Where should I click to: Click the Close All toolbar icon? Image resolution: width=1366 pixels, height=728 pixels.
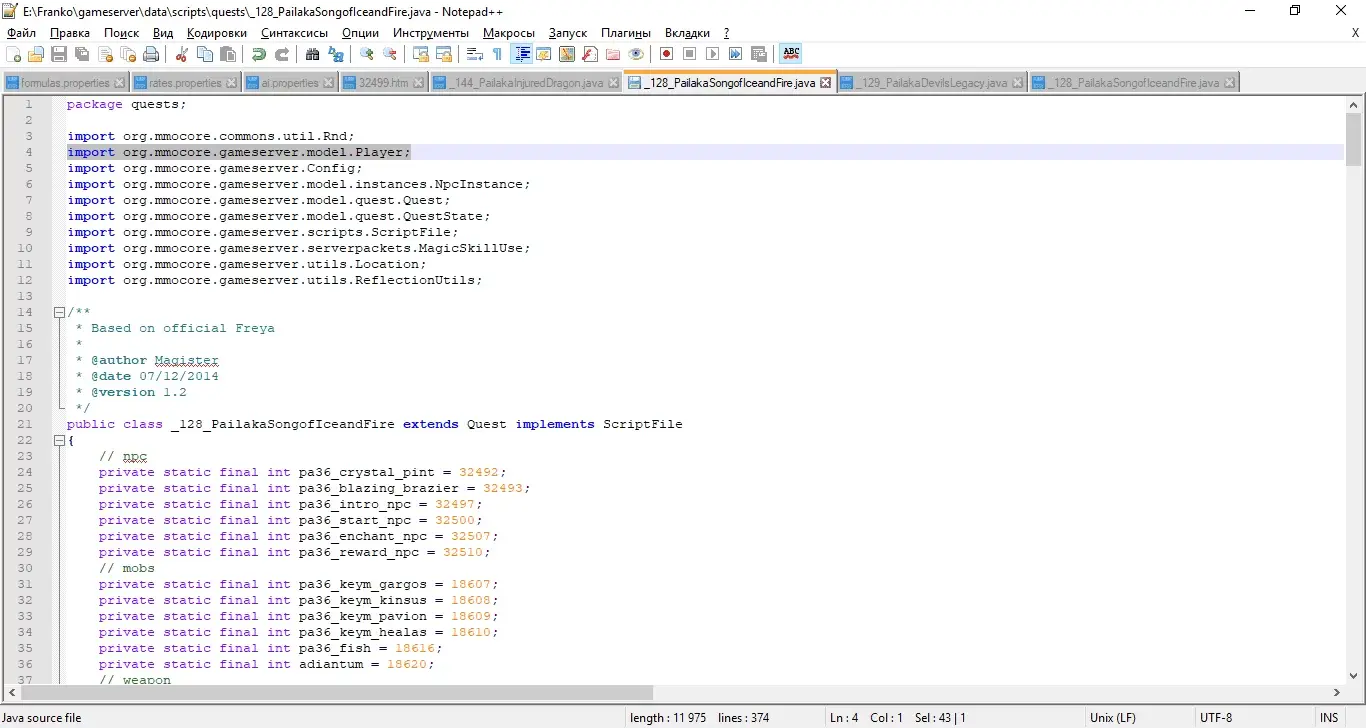pos(128,54)
